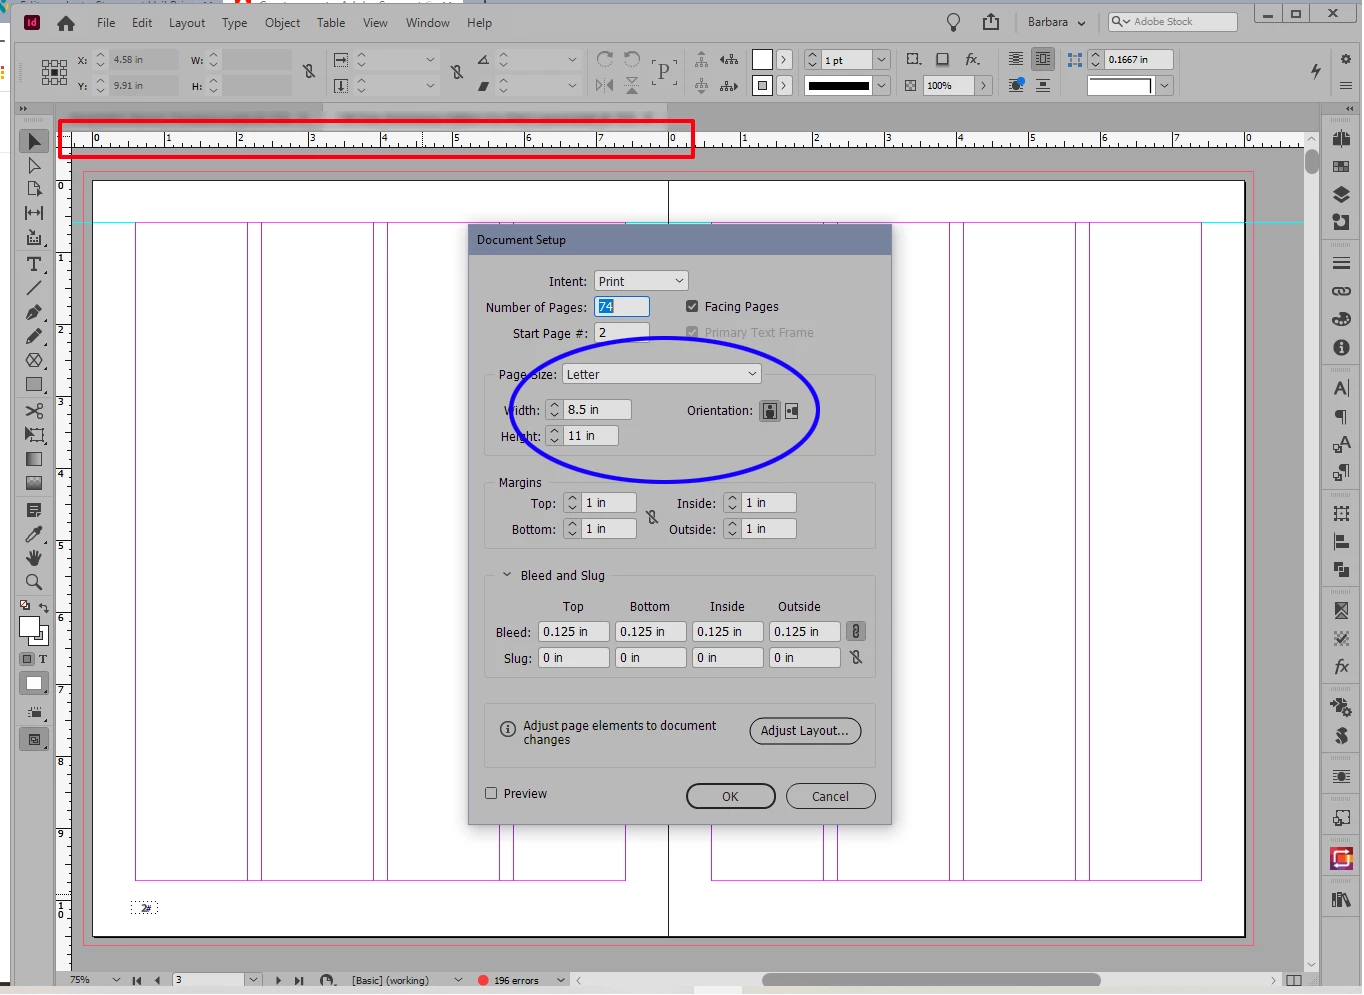The height and width of the screenshot is (995, 1364).
Task: Select the Selection tool arrow
Action: [x=34, y=141]
